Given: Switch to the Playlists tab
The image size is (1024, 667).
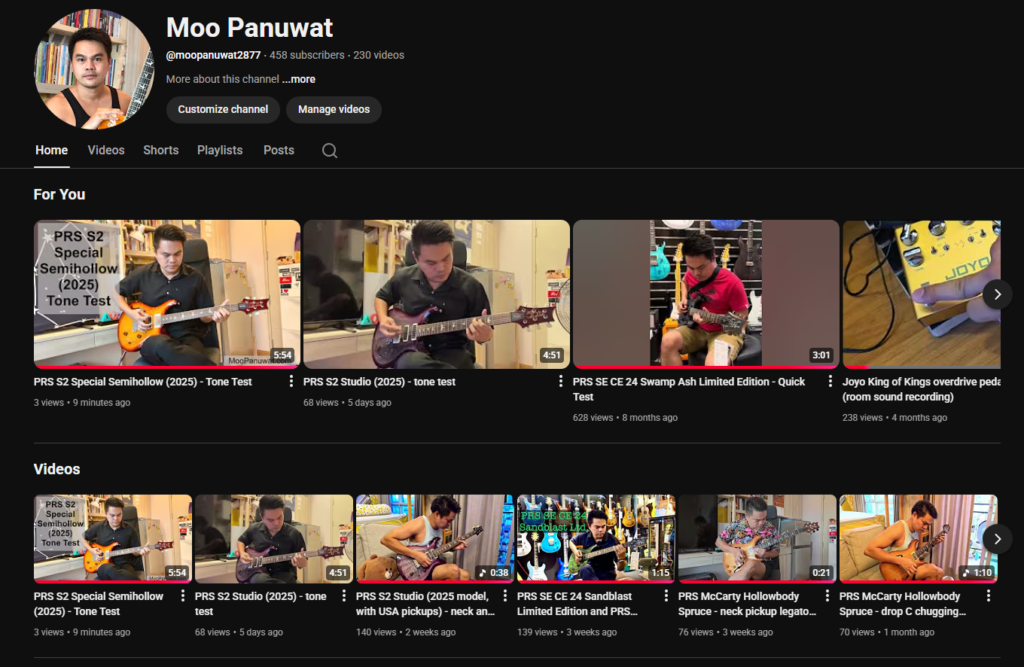Looking at the screenshot, I should 220,150.
